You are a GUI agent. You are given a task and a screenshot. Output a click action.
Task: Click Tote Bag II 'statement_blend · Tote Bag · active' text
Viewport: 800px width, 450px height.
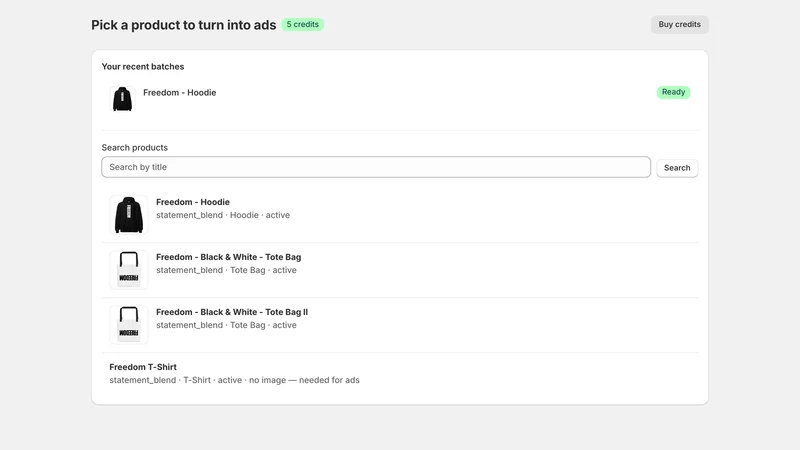point(226,325)
